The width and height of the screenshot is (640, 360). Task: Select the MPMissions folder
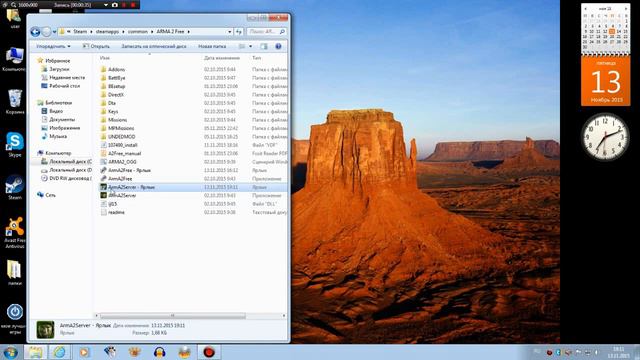tap(121, 128)
